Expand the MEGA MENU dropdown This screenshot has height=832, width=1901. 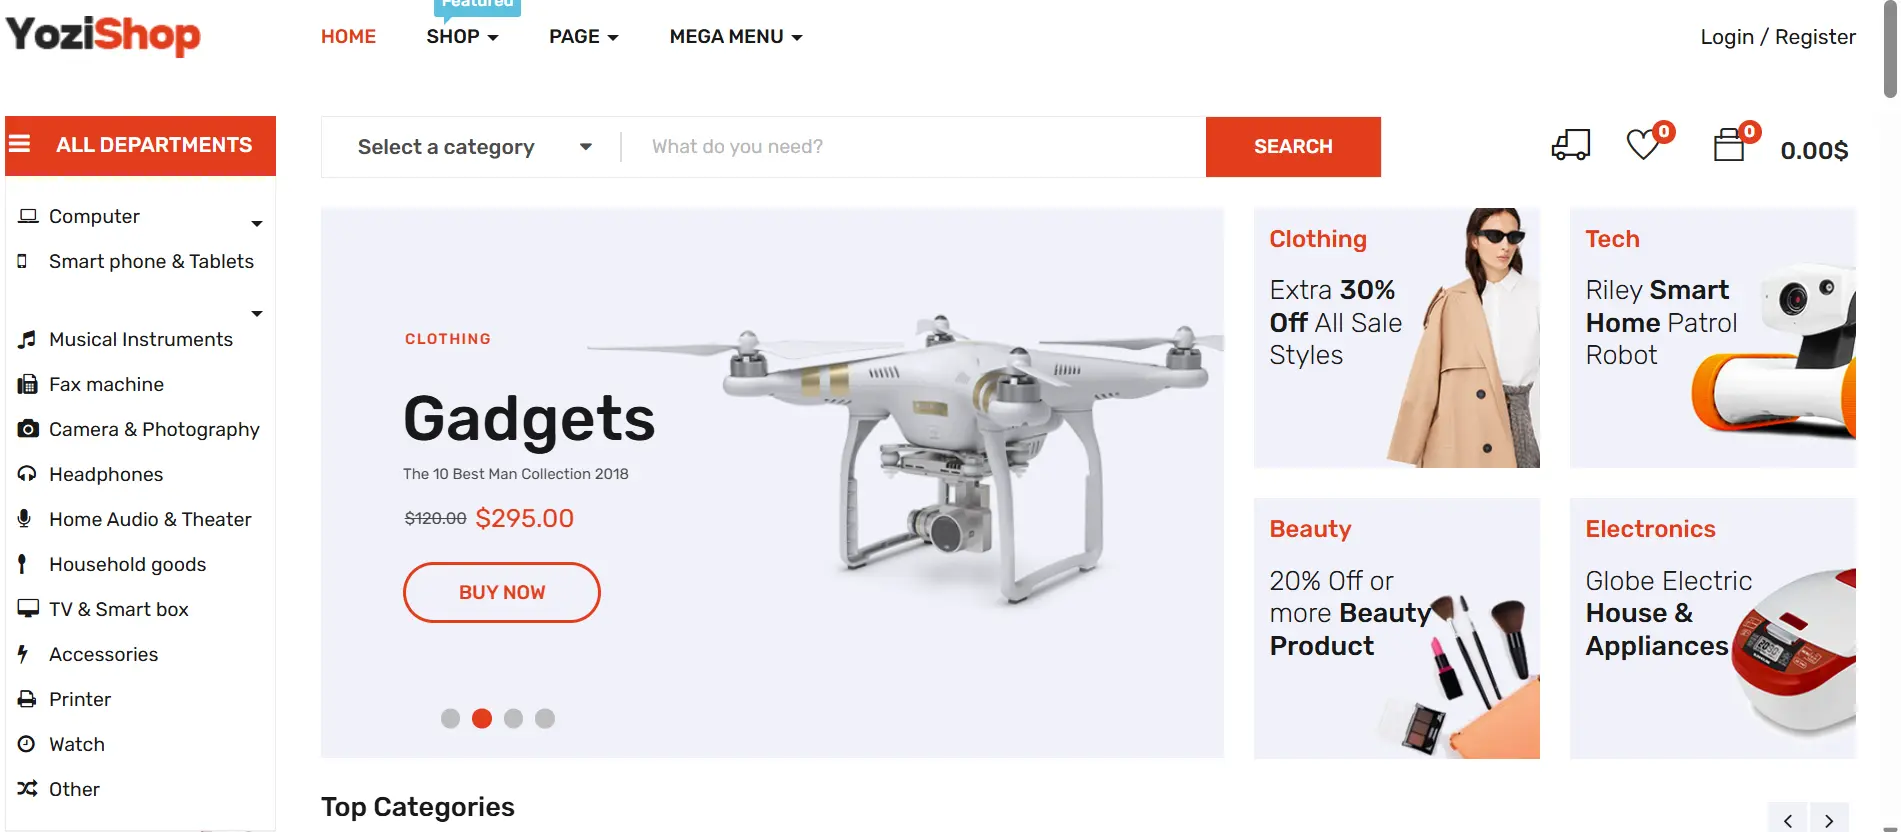[736, 37]
